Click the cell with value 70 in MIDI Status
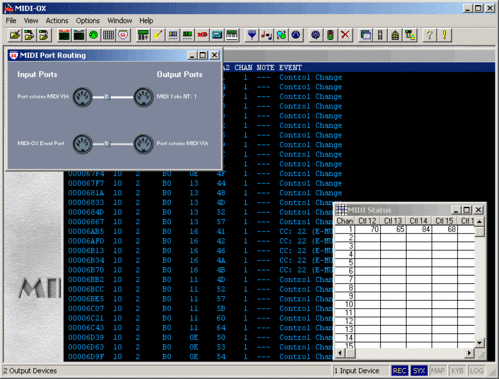This screenshot has width=499, height=379. tap(368, 229)
